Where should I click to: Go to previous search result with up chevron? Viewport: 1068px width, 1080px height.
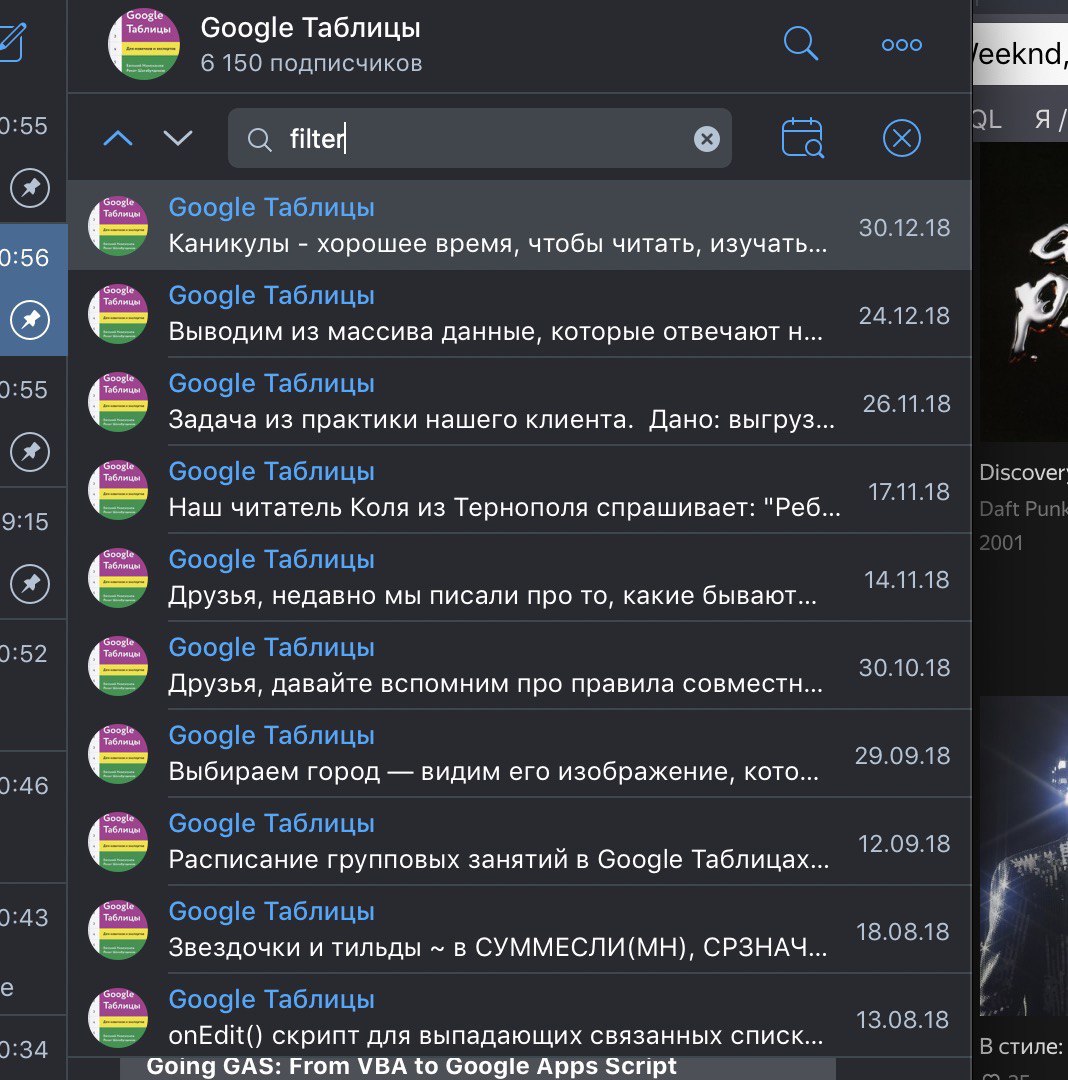[118, 138]
